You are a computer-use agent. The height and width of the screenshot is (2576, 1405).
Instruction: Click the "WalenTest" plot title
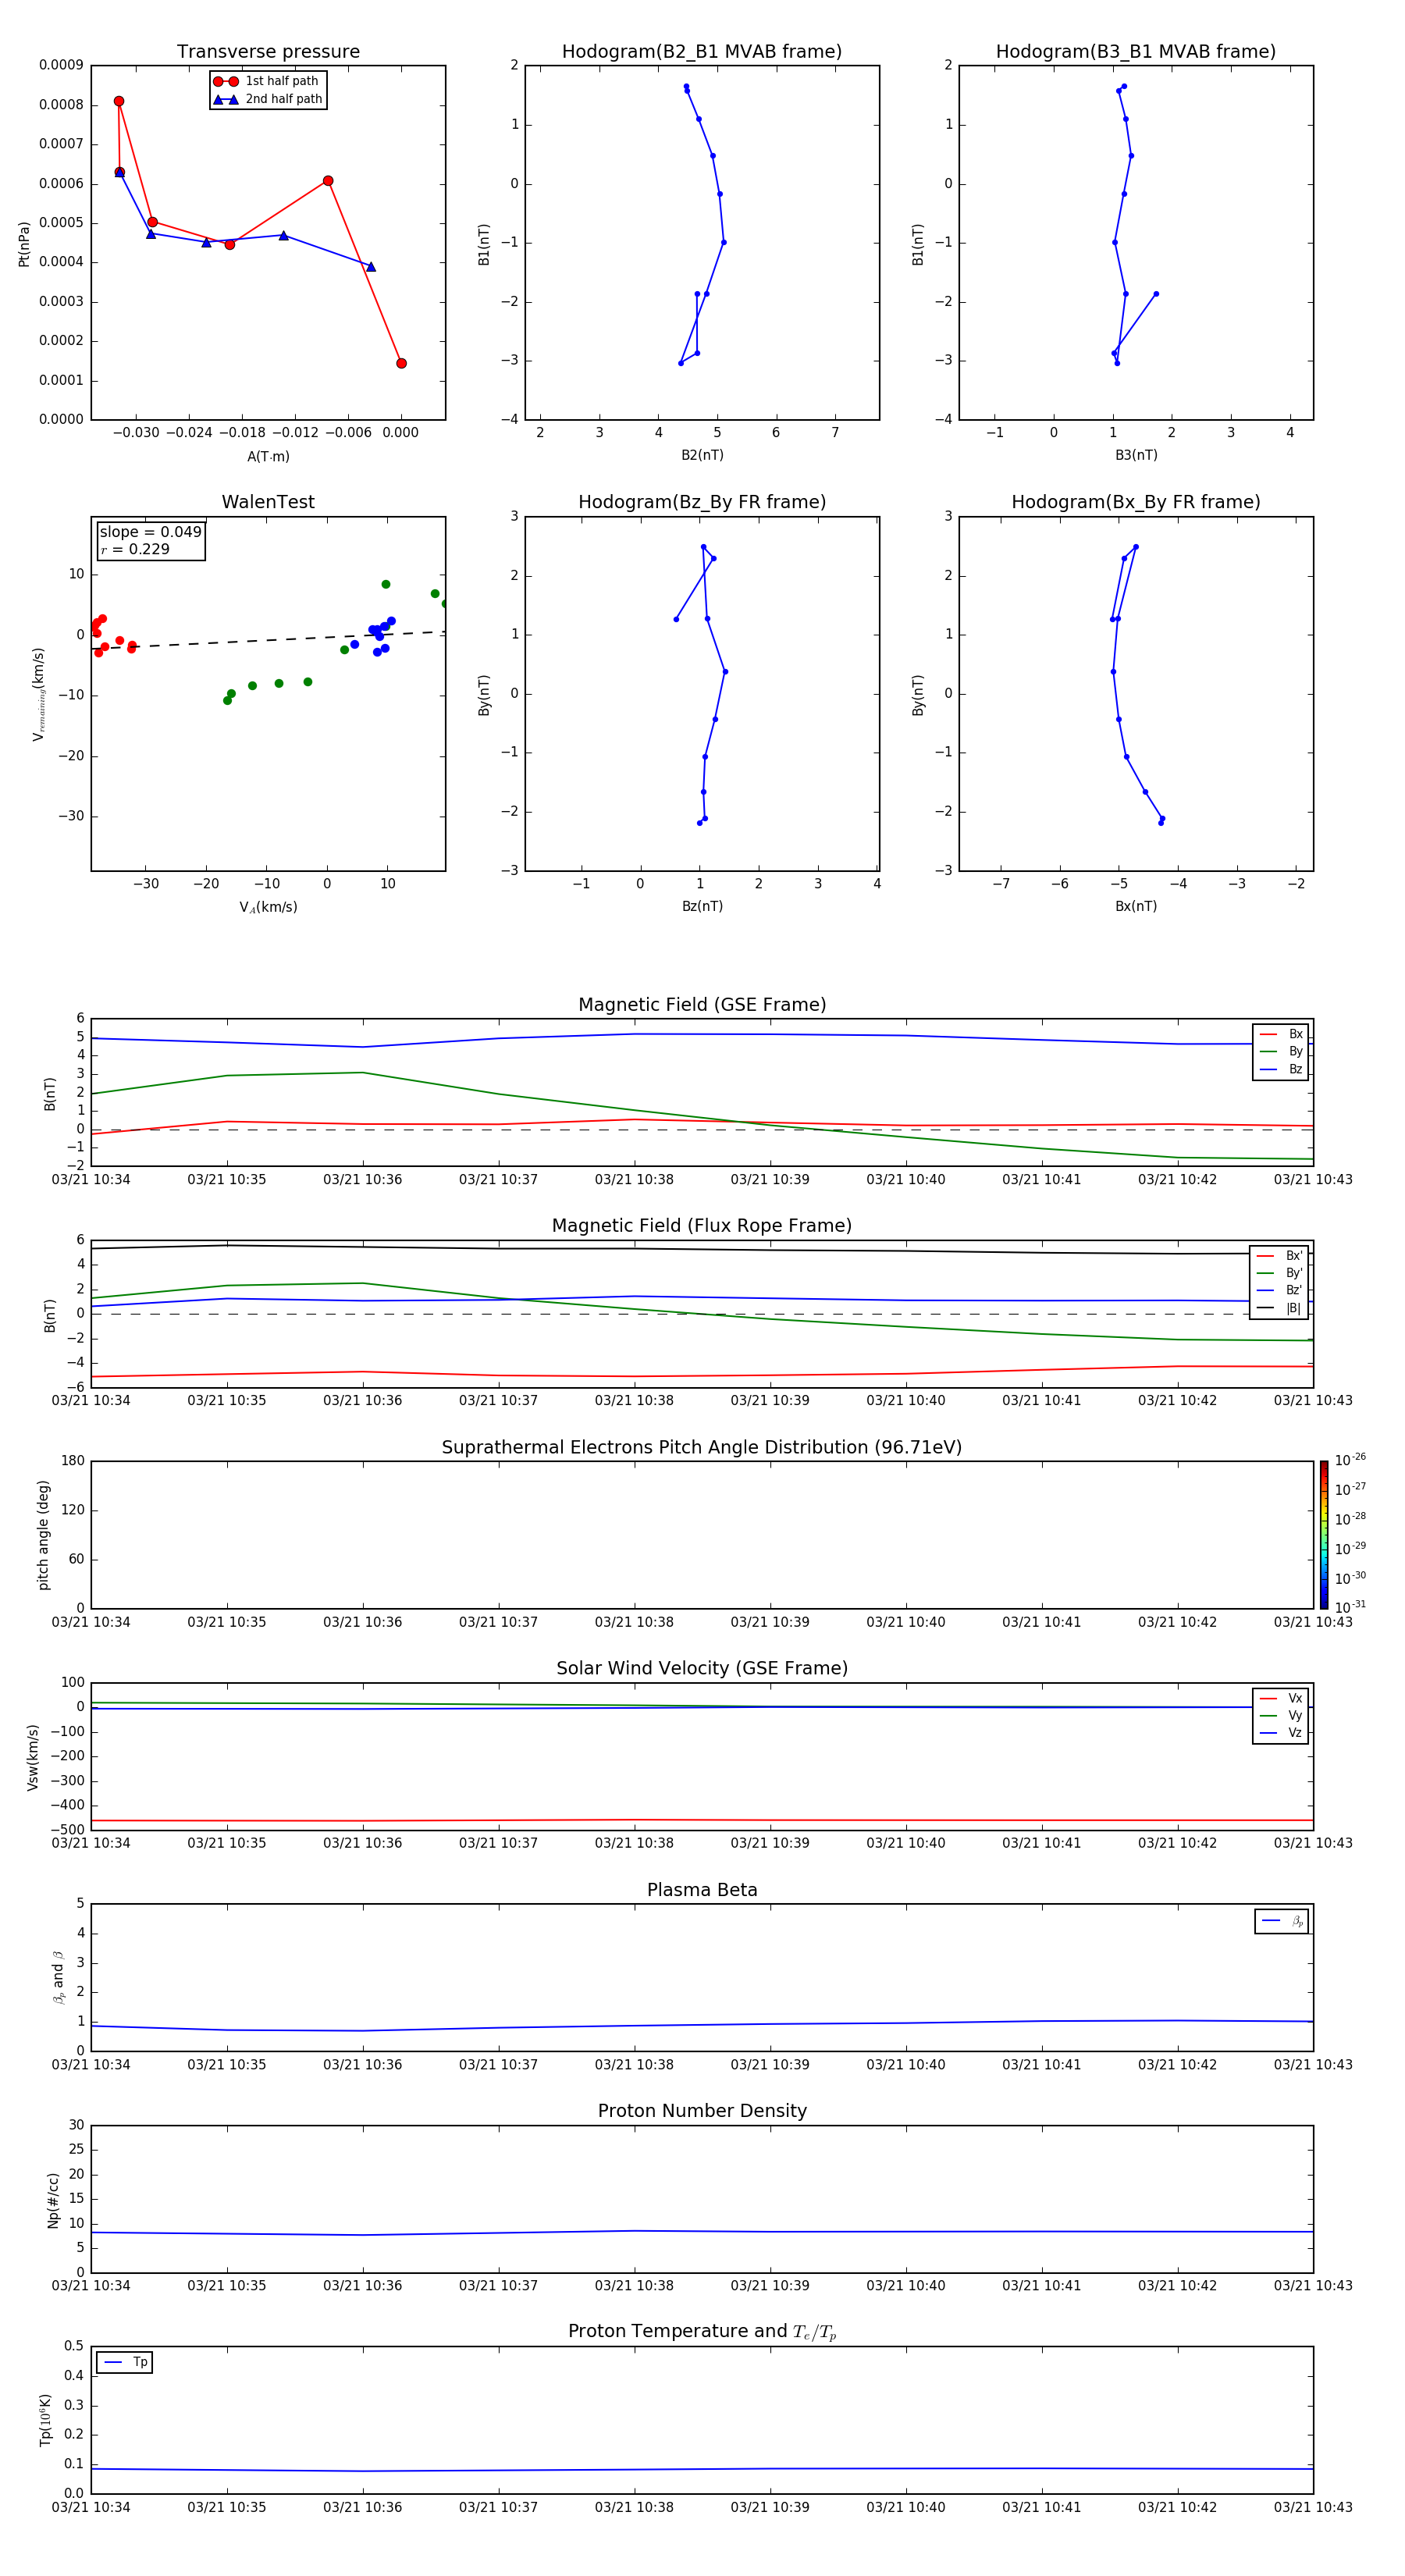pos(268,502)
